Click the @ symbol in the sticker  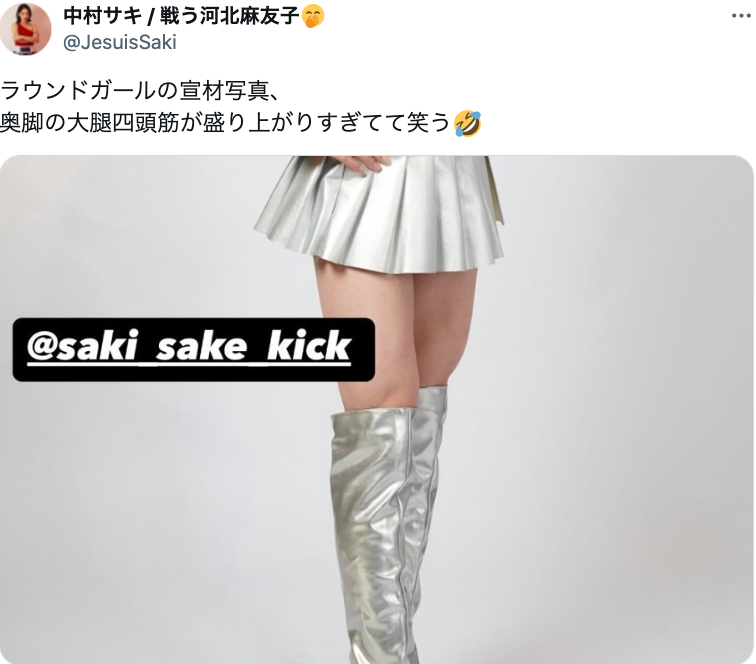pyautogui.click(x=42, y=347)
